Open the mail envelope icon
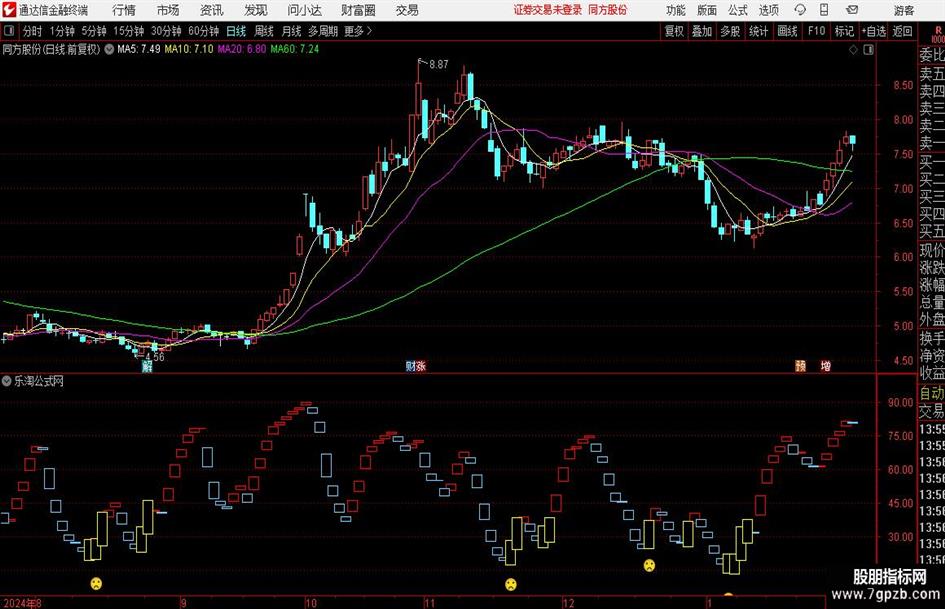 (852, 10)
